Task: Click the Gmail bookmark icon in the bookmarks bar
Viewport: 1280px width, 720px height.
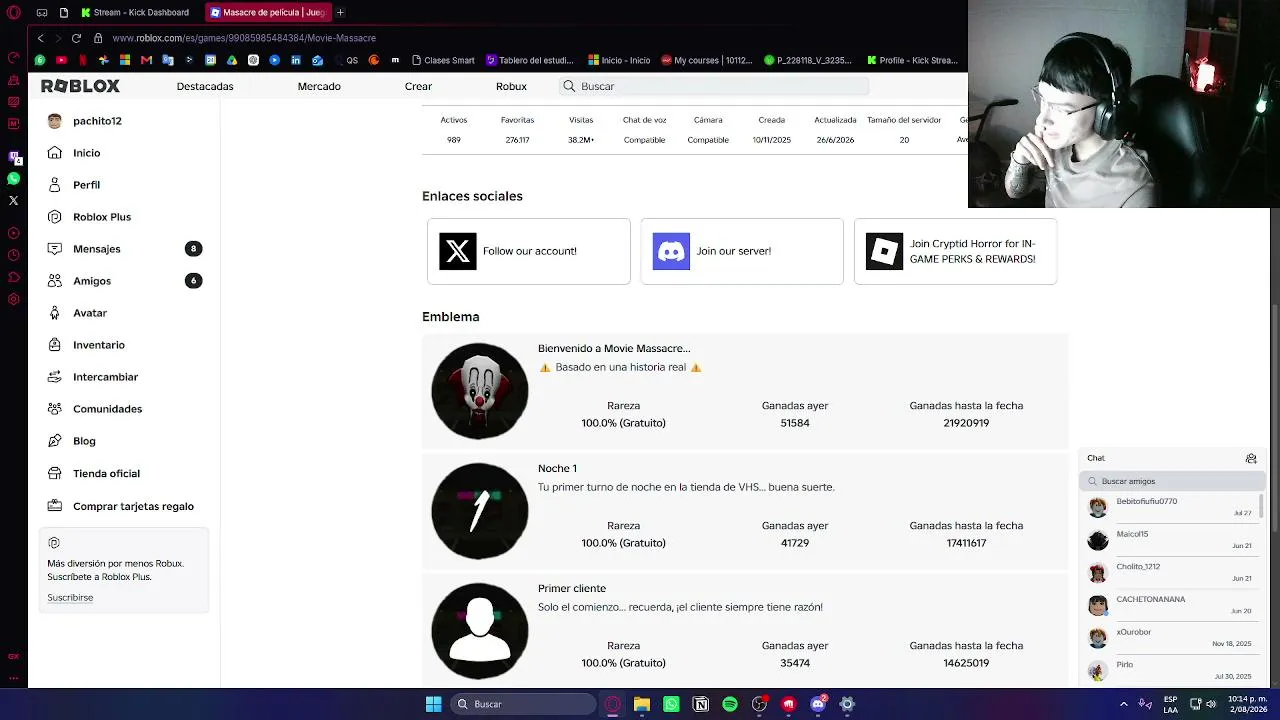Action: (x=147, y=60)
